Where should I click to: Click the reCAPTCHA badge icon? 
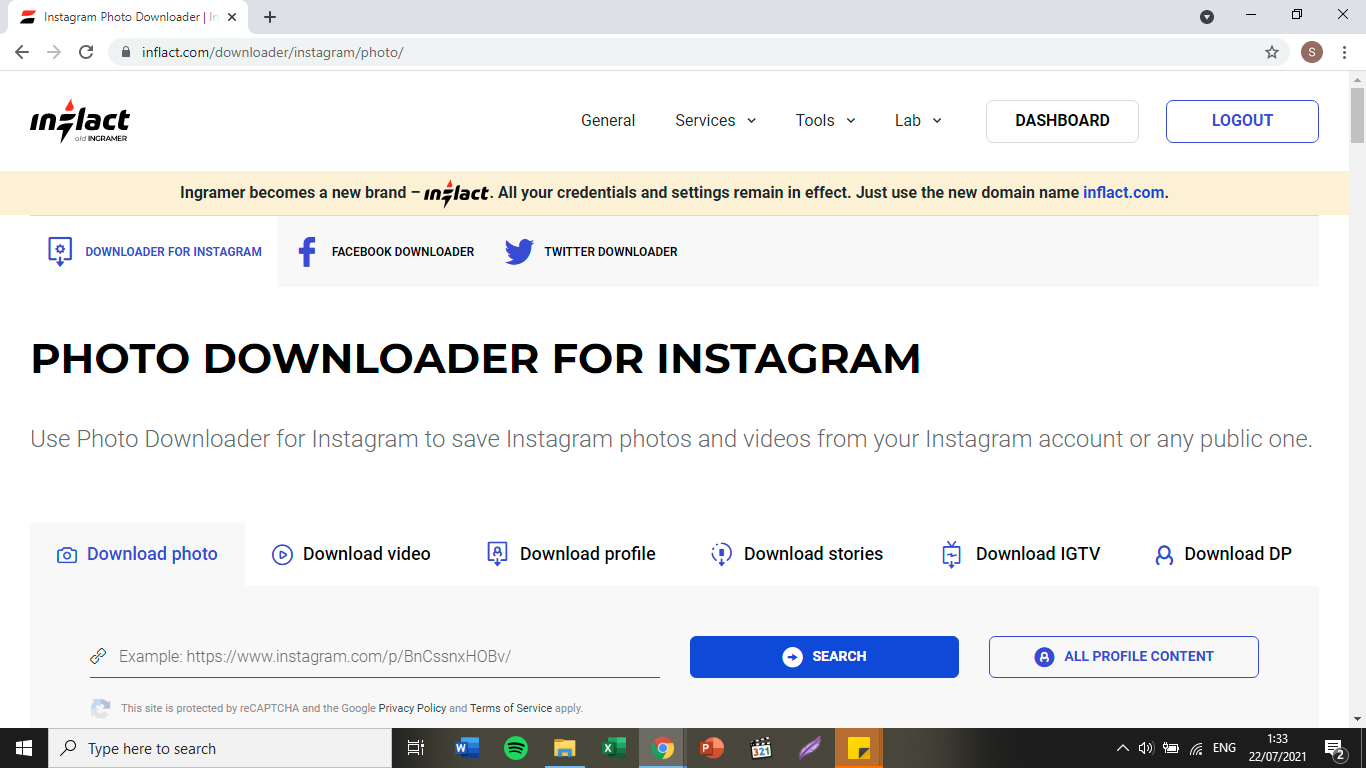tap(101, 708)
